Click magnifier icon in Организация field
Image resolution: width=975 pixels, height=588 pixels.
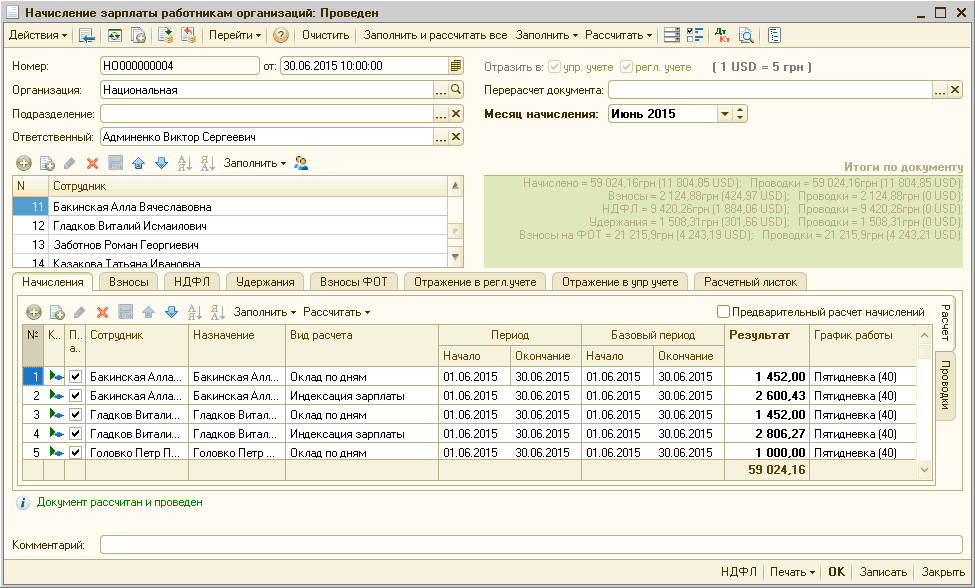click(456, 90)
